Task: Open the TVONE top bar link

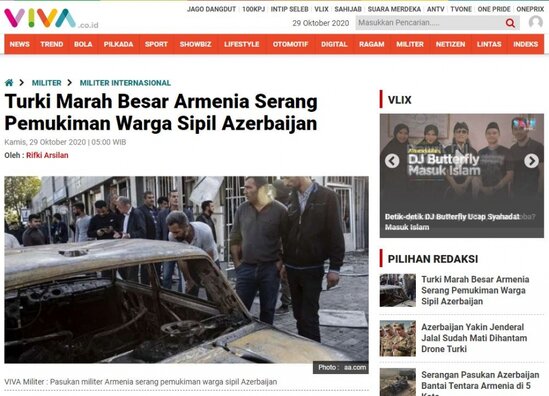Action: click(x=461, y=9)
